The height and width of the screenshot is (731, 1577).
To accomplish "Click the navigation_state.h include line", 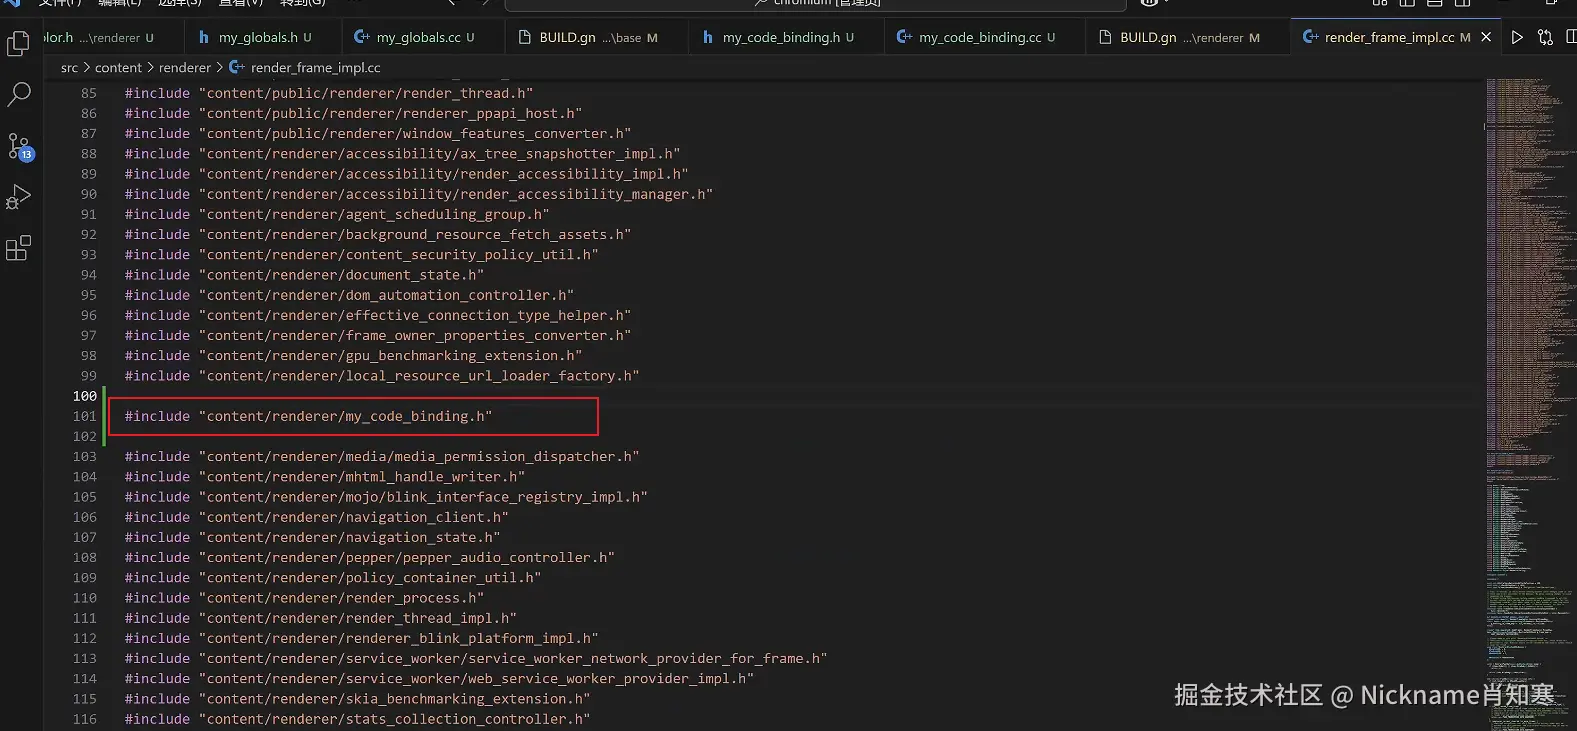I will [312, 537].
